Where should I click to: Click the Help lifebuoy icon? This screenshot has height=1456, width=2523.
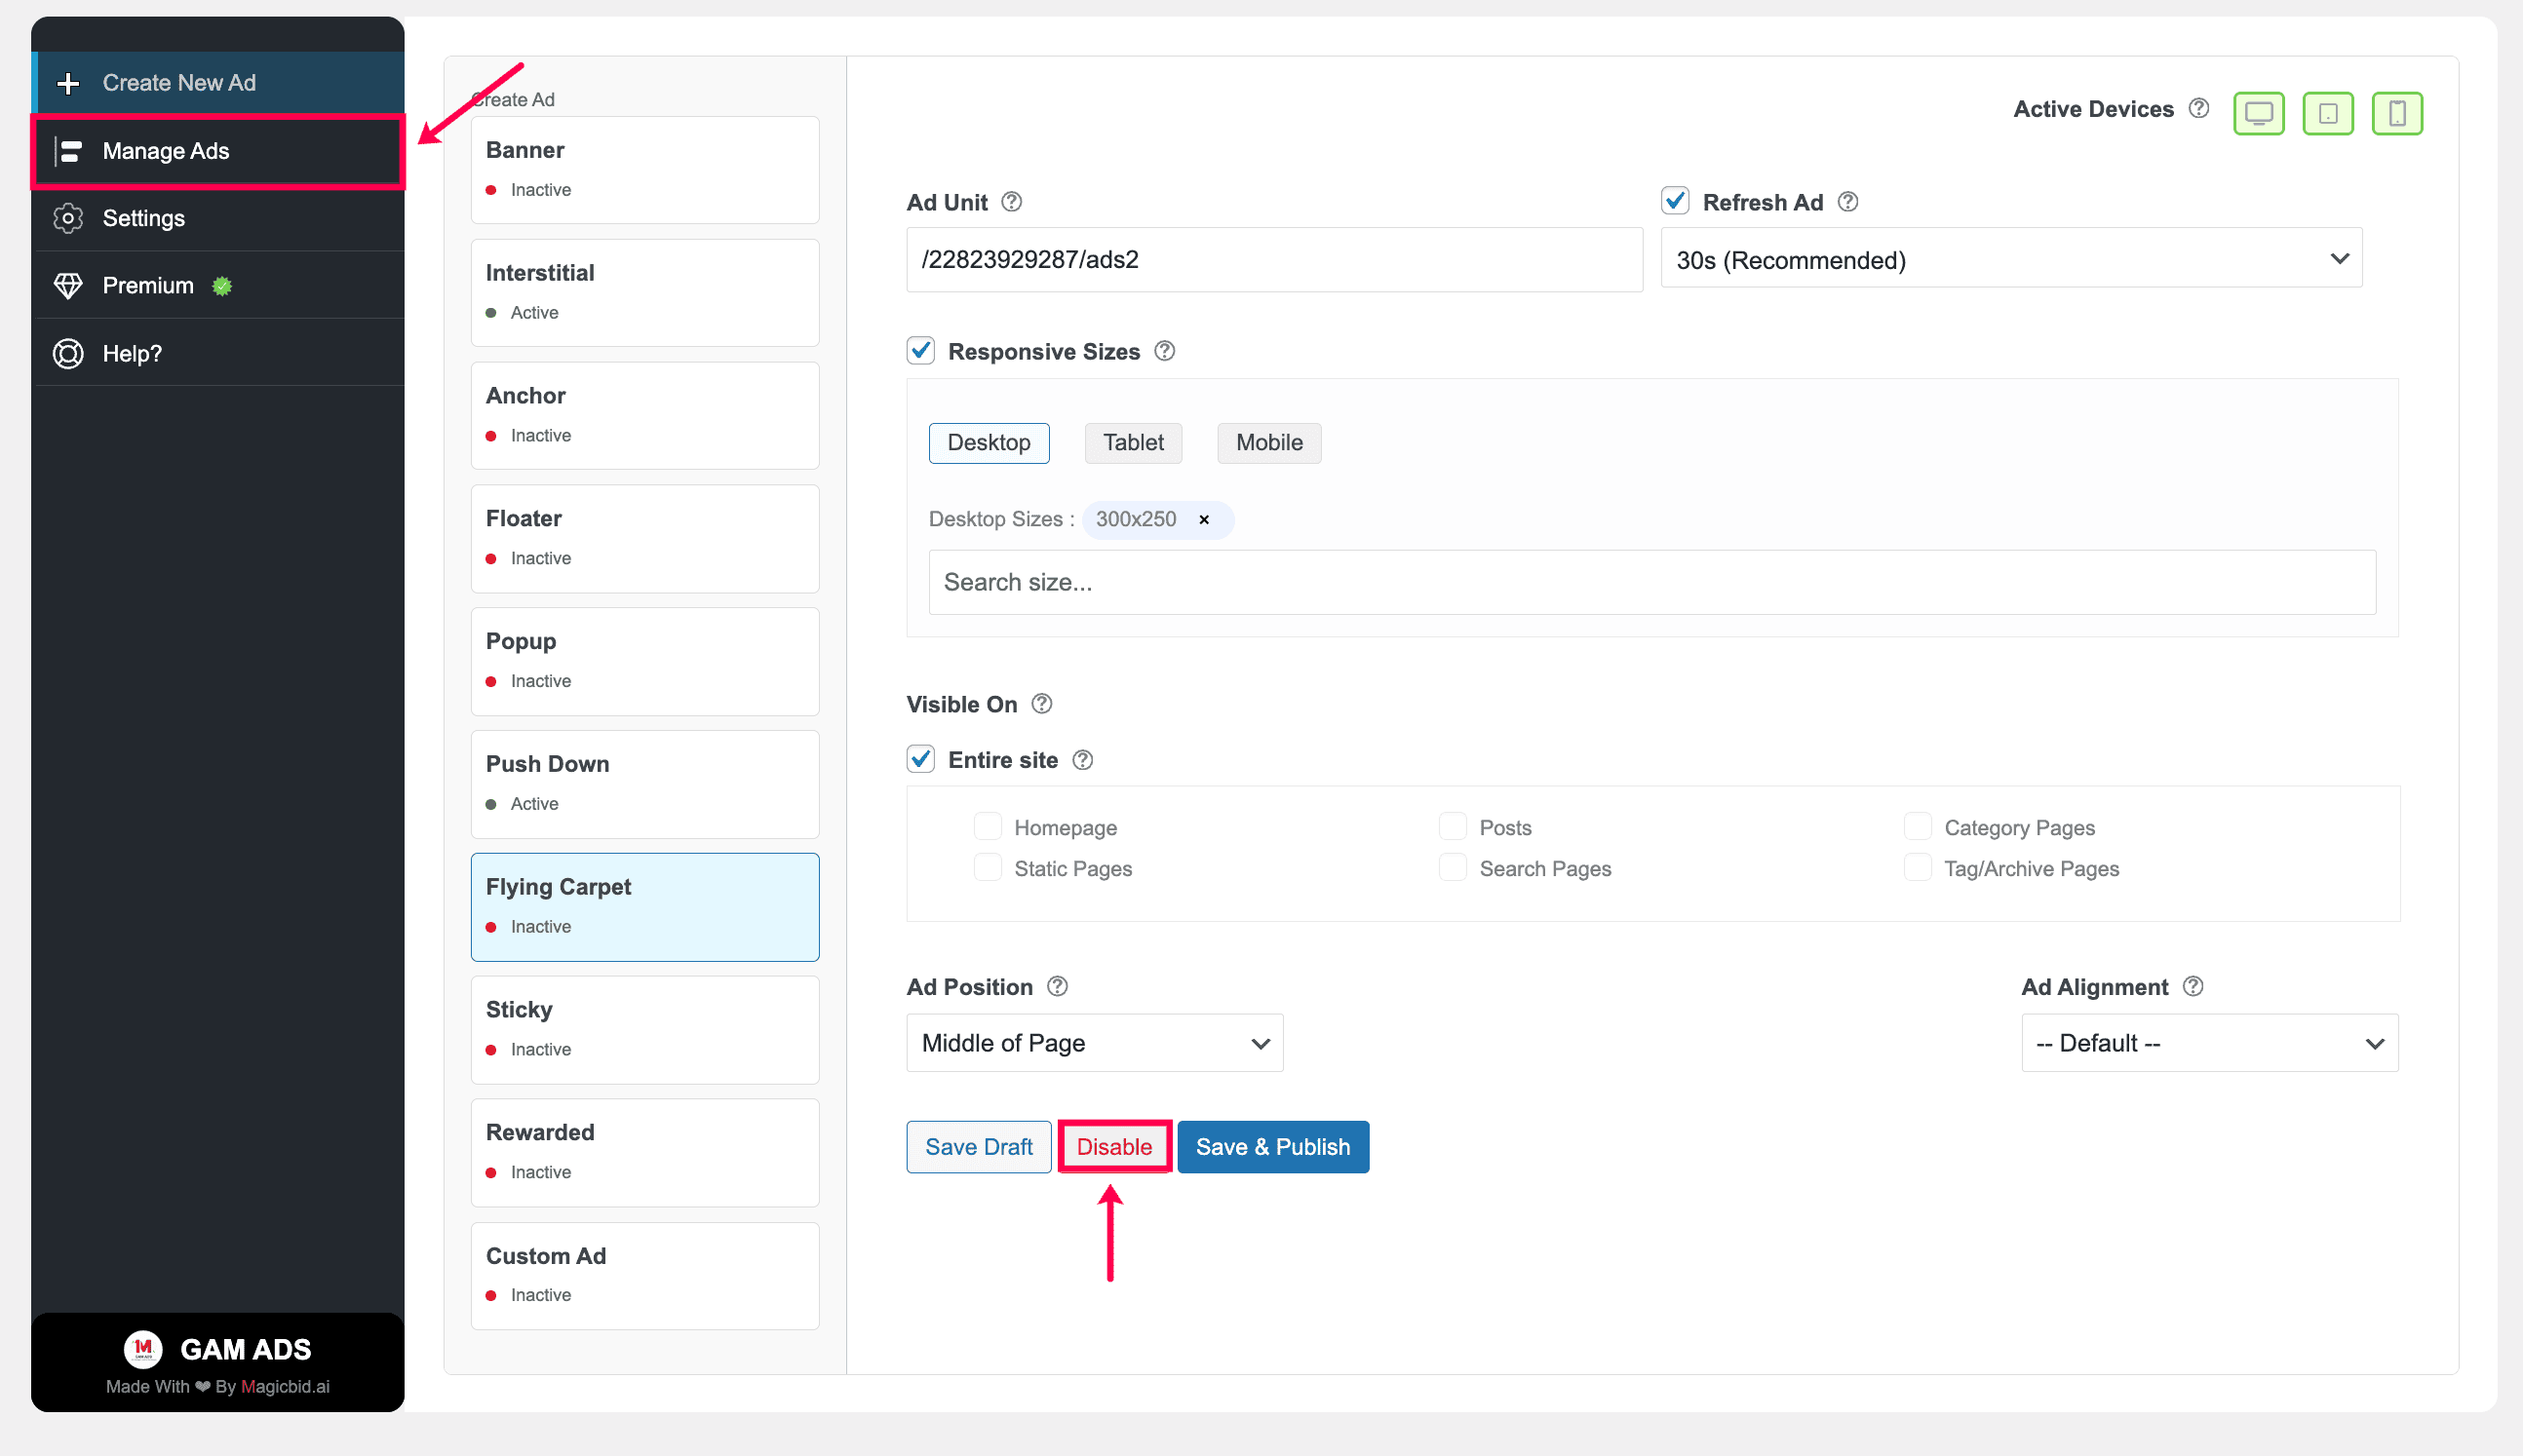pyautogui.click(x=68, y=354)
